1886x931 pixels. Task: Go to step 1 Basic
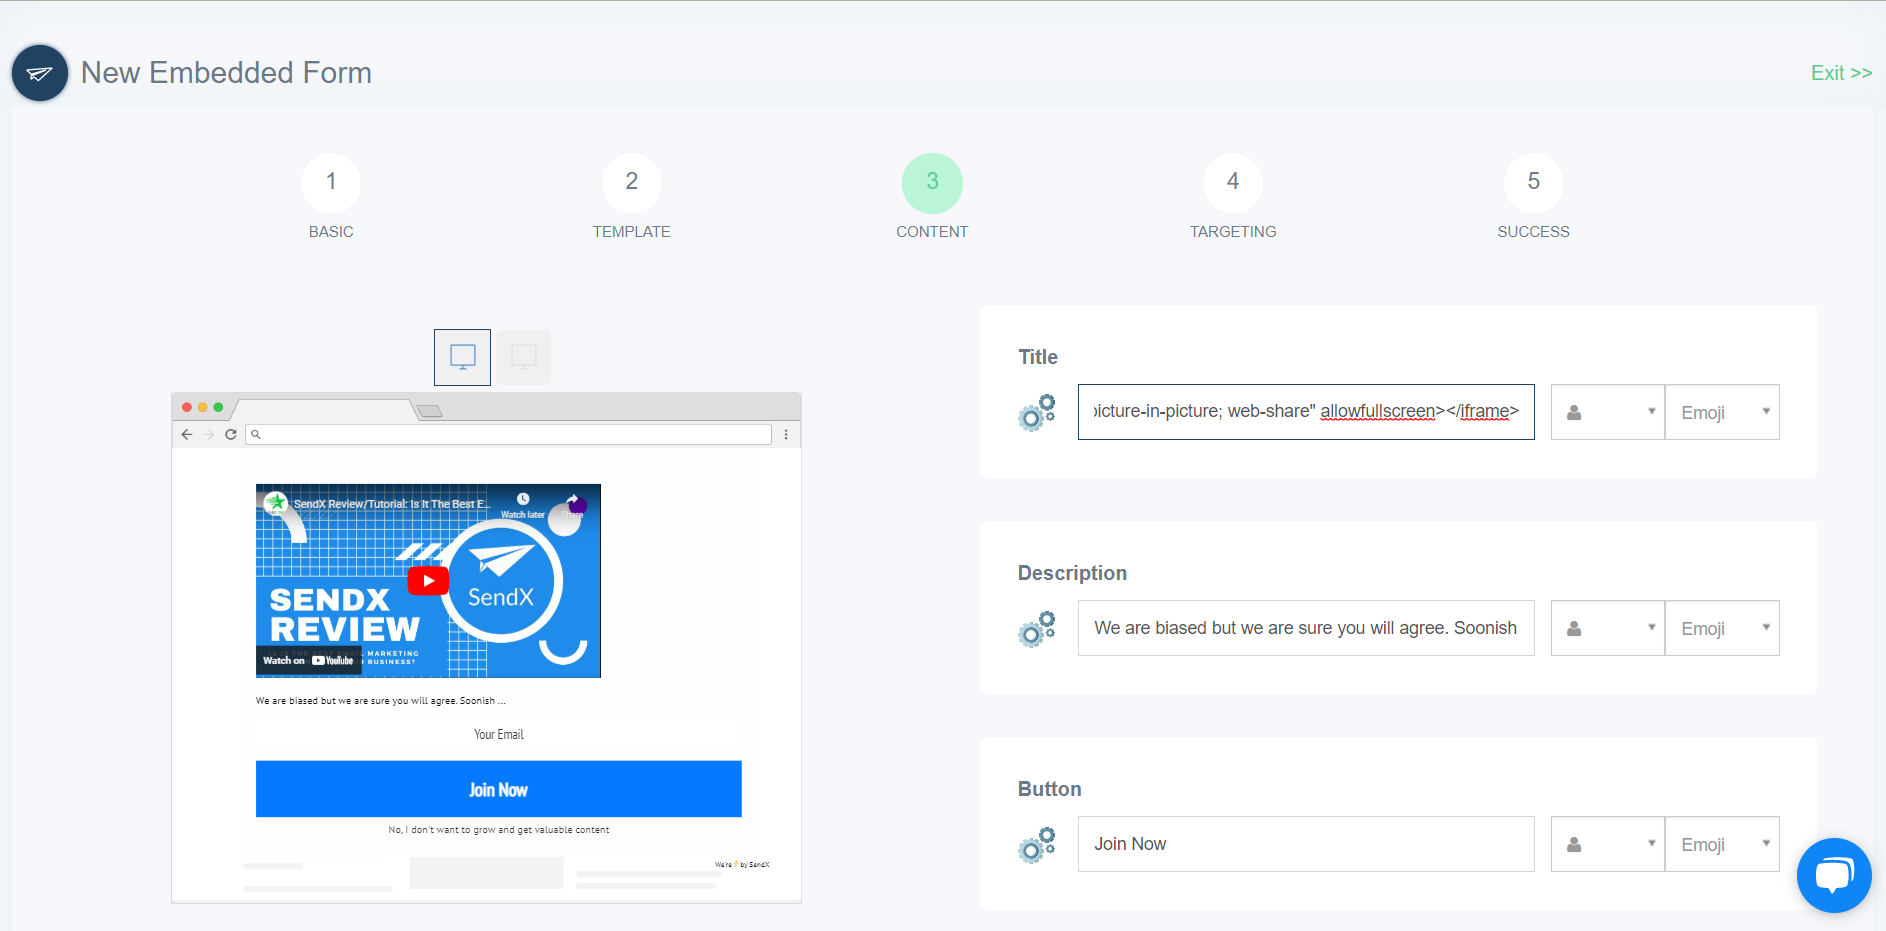(331, 183)
